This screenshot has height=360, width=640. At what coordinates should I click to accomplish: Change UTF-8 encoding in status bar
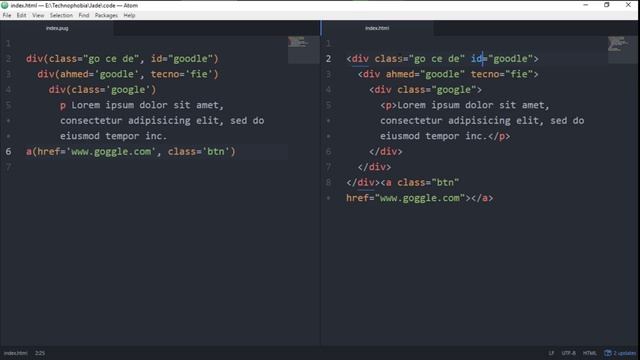pyautogui.click(x=569, y=353)
